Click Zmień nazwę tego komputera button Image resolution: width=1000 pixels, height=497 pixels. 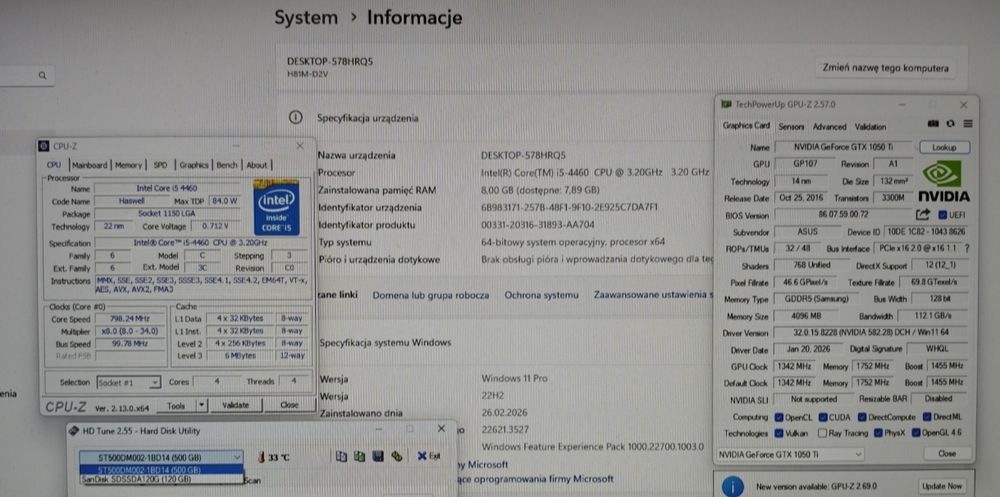click(x=885, y=68)
